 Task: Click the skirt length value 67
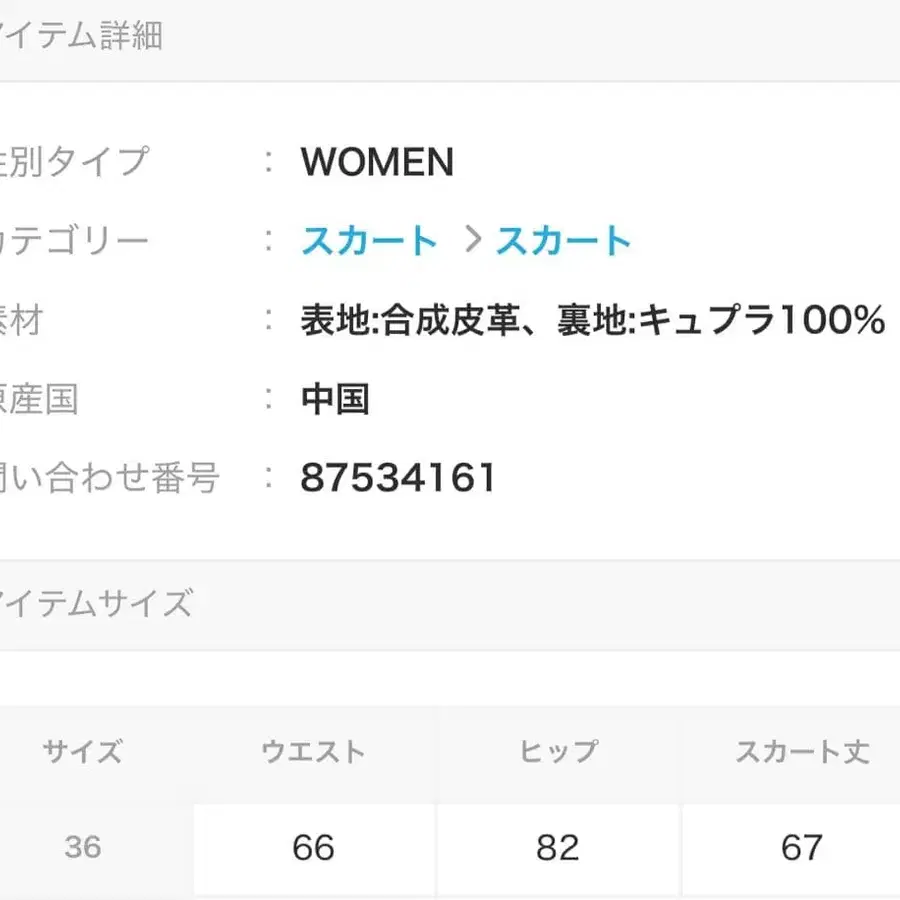801,848
